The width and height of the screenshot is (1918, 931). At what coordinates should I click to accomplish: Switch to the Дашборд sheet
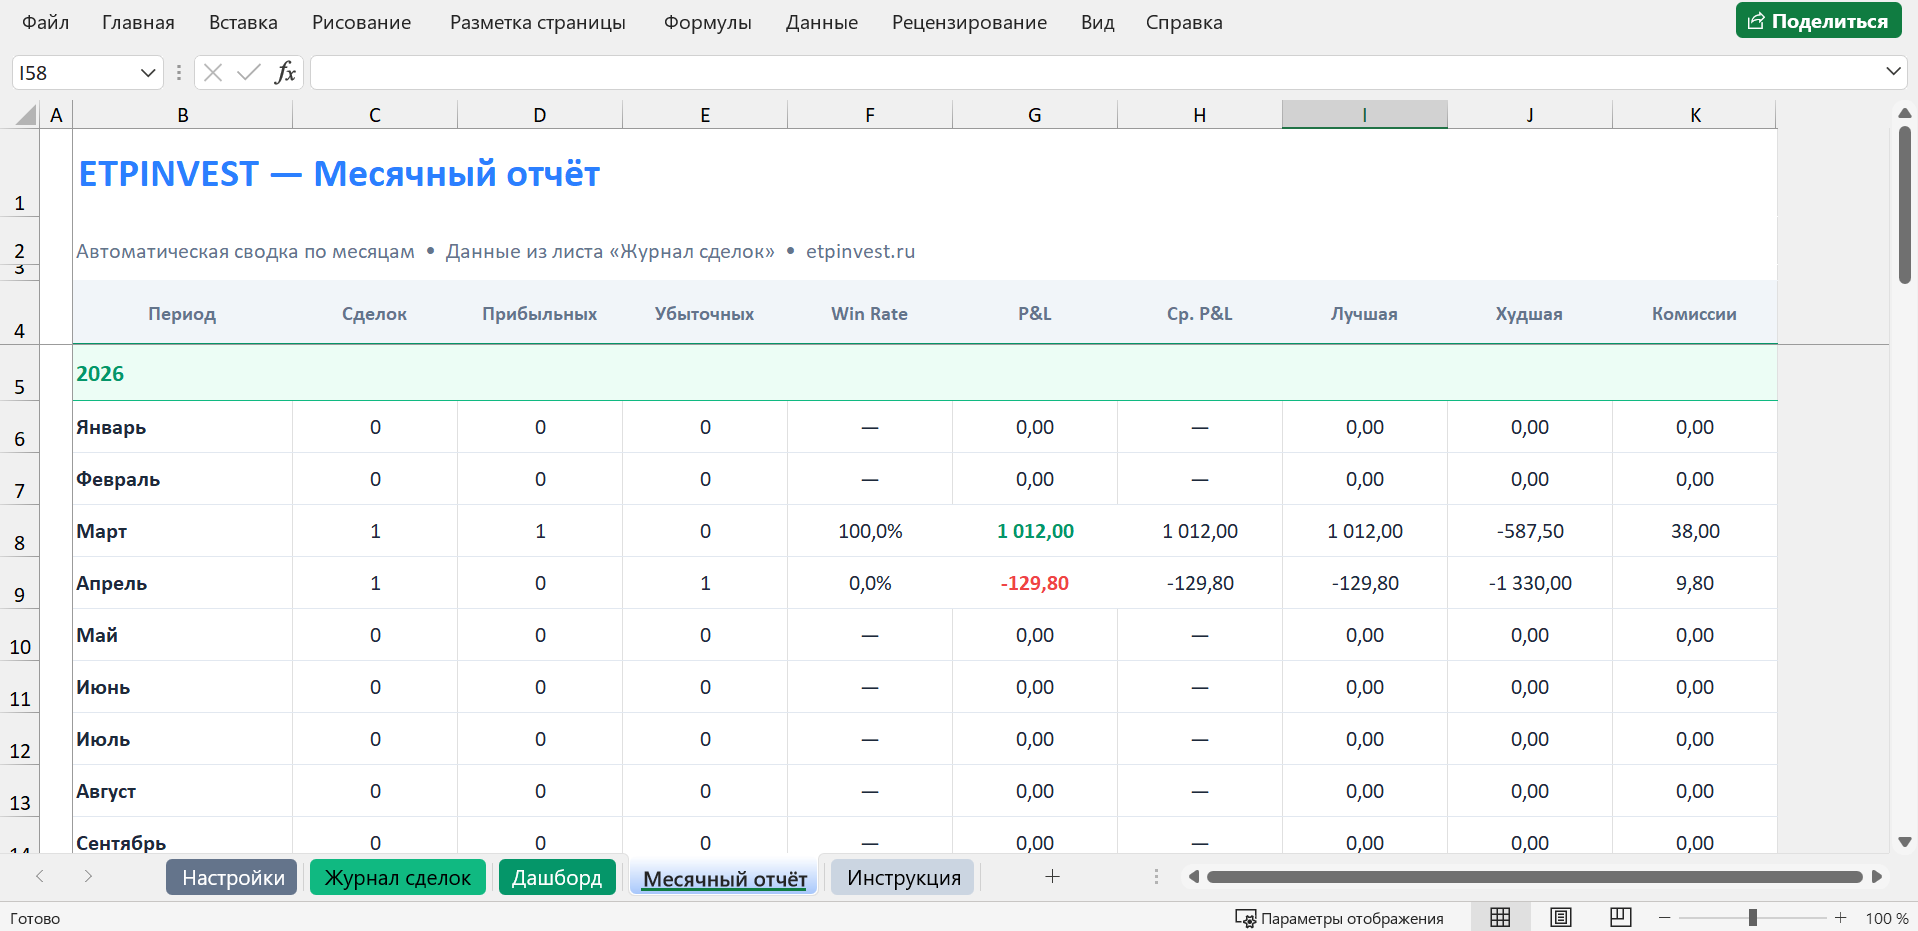[557, 877]
